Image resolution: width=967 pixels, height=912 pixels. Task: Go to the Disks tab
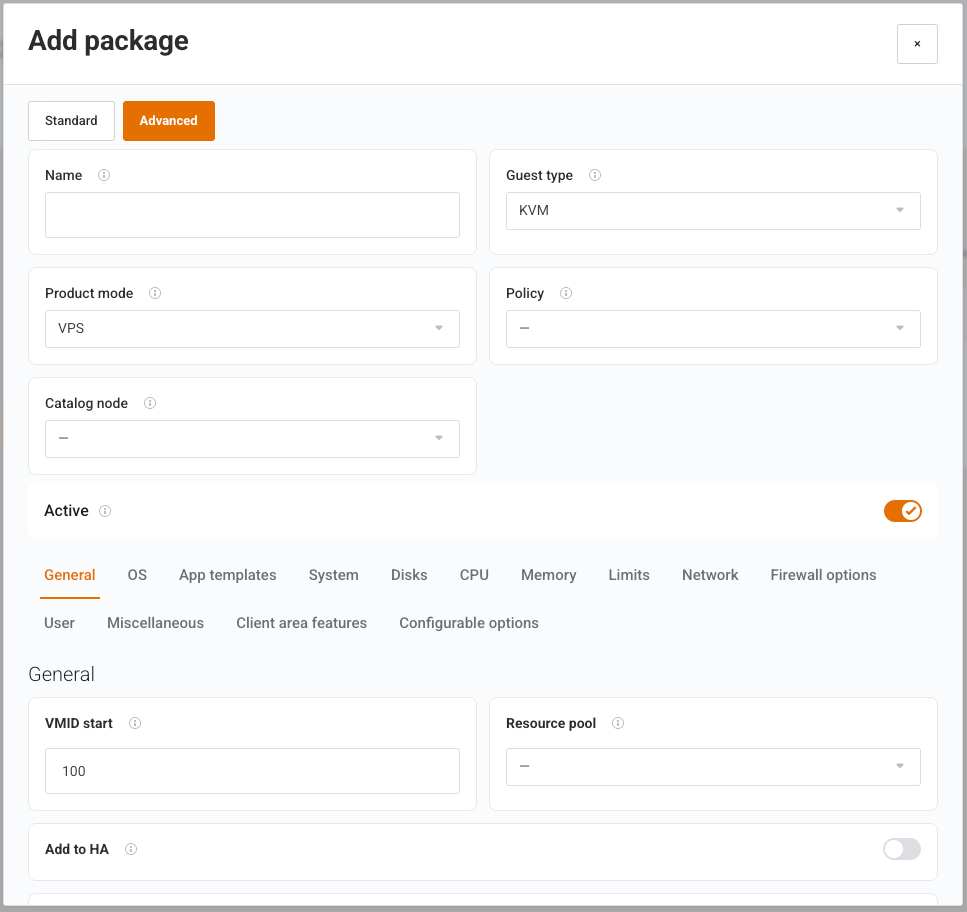(409, 575)
